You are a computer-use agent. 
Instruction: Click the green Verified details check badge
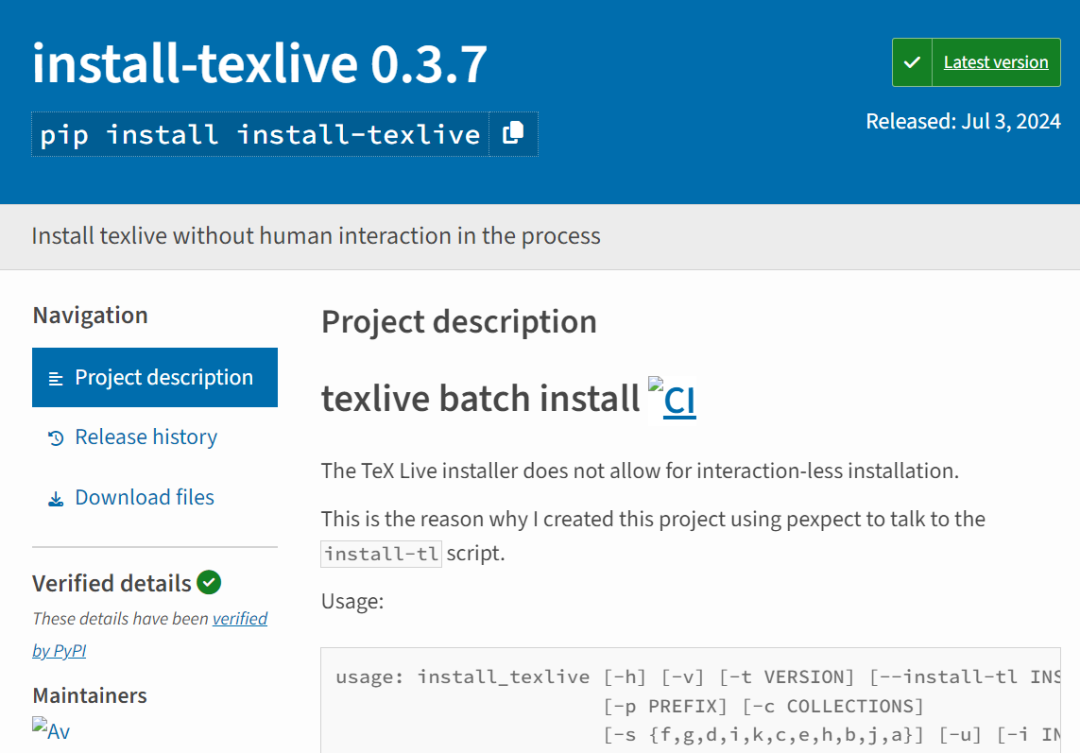coord(209,583)
